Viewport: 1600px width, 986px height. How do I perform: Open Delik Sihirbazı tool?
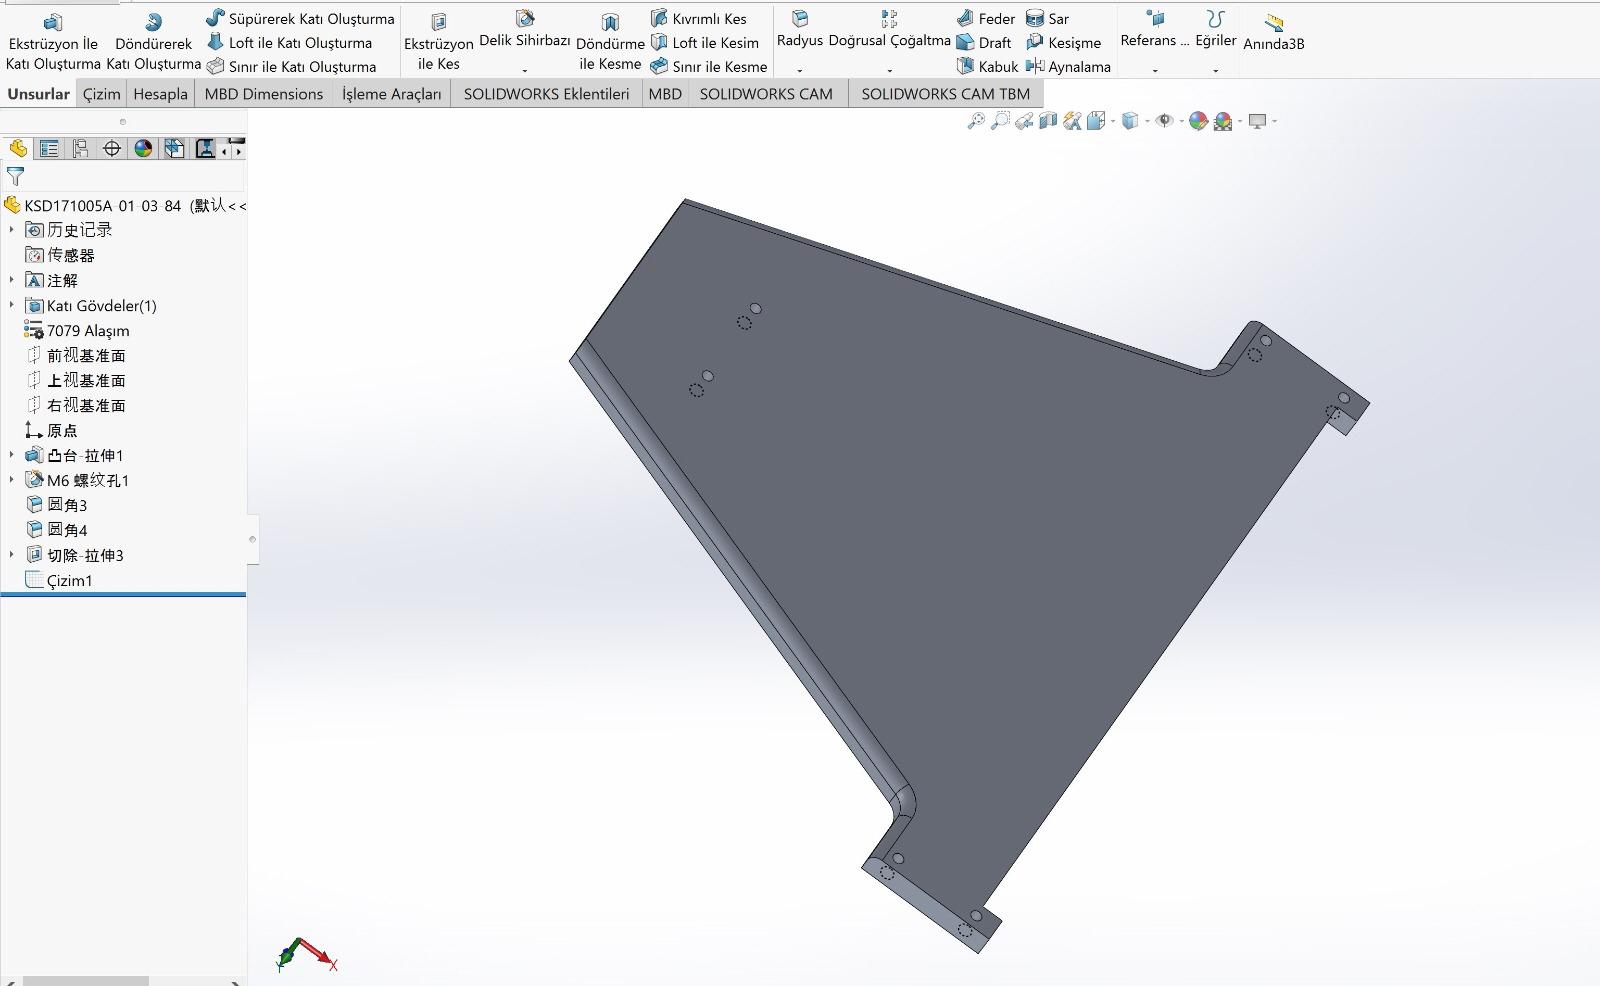(525, 30)
